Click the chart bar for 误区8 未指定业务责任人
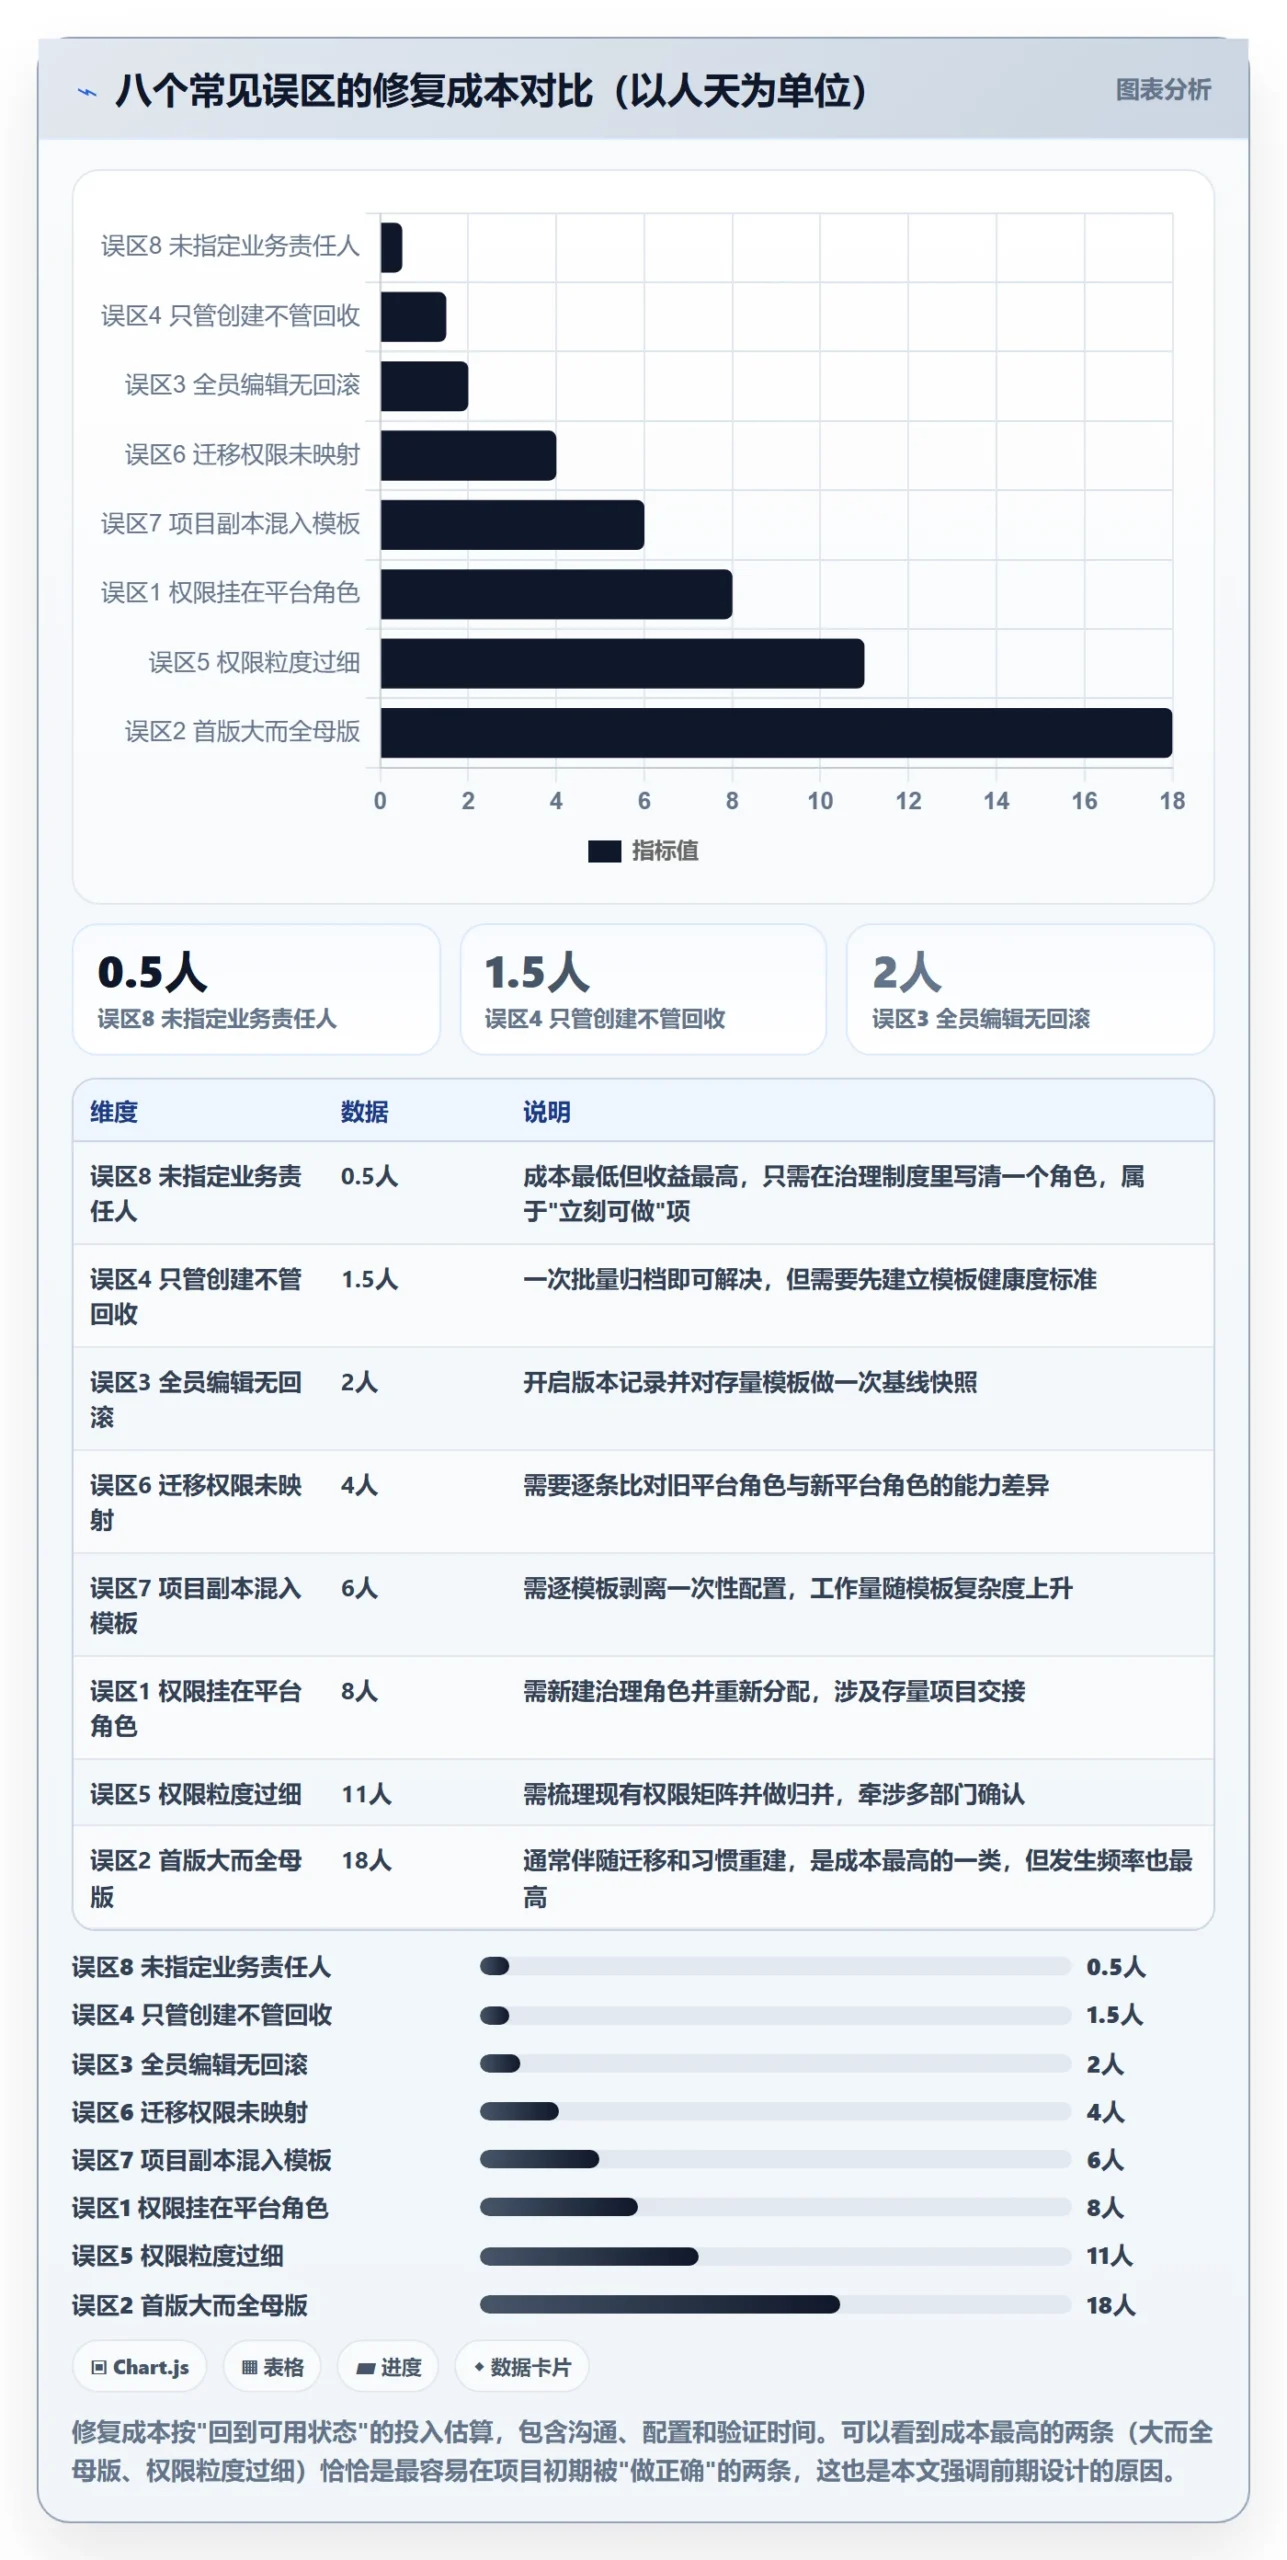The width and height of the screenshot is (1287, 2560). pyautogui.click(x=391, y=248)
